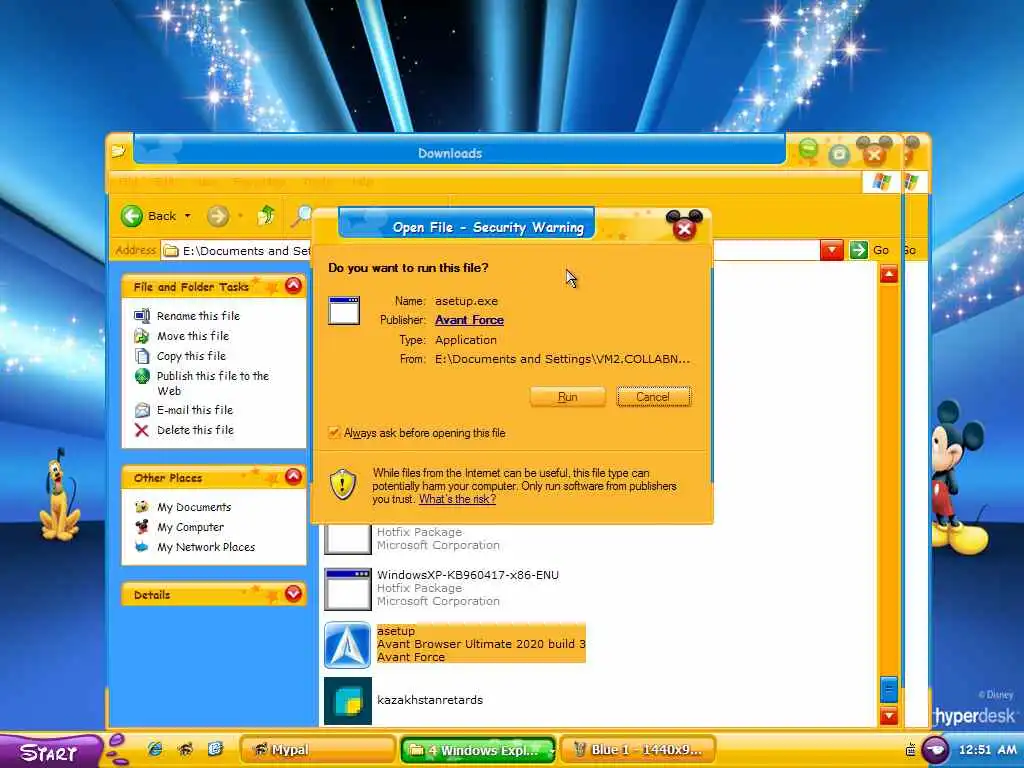Screen dimensions: 1024x768
Task: Launch Internet Explorer from quick launch
Action: [155, 749]
